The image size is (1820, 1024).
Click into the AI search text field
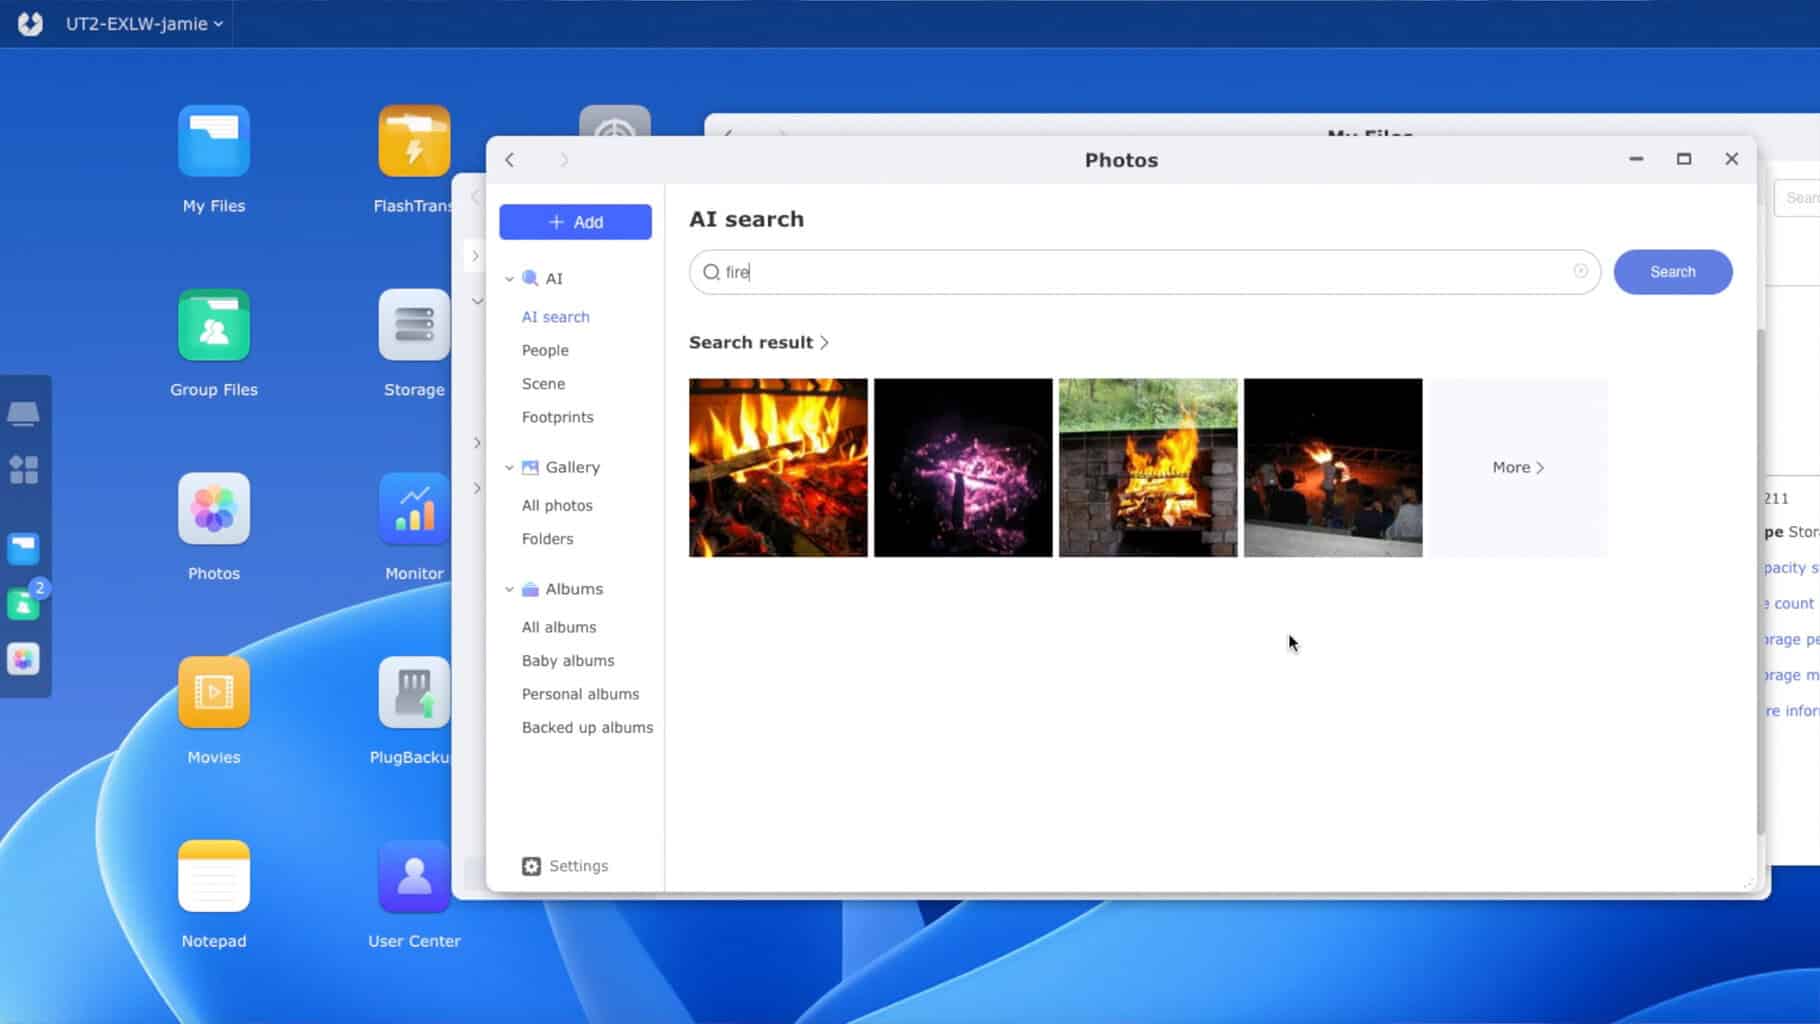[x=1144, y=272]
